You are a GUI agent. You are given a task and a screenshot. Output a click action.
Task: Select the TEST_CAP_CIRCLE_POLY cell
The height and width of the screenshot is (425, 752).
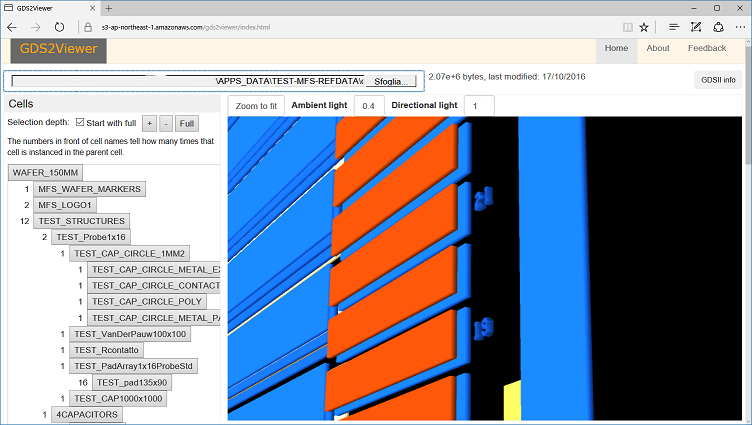pos(147,302)
